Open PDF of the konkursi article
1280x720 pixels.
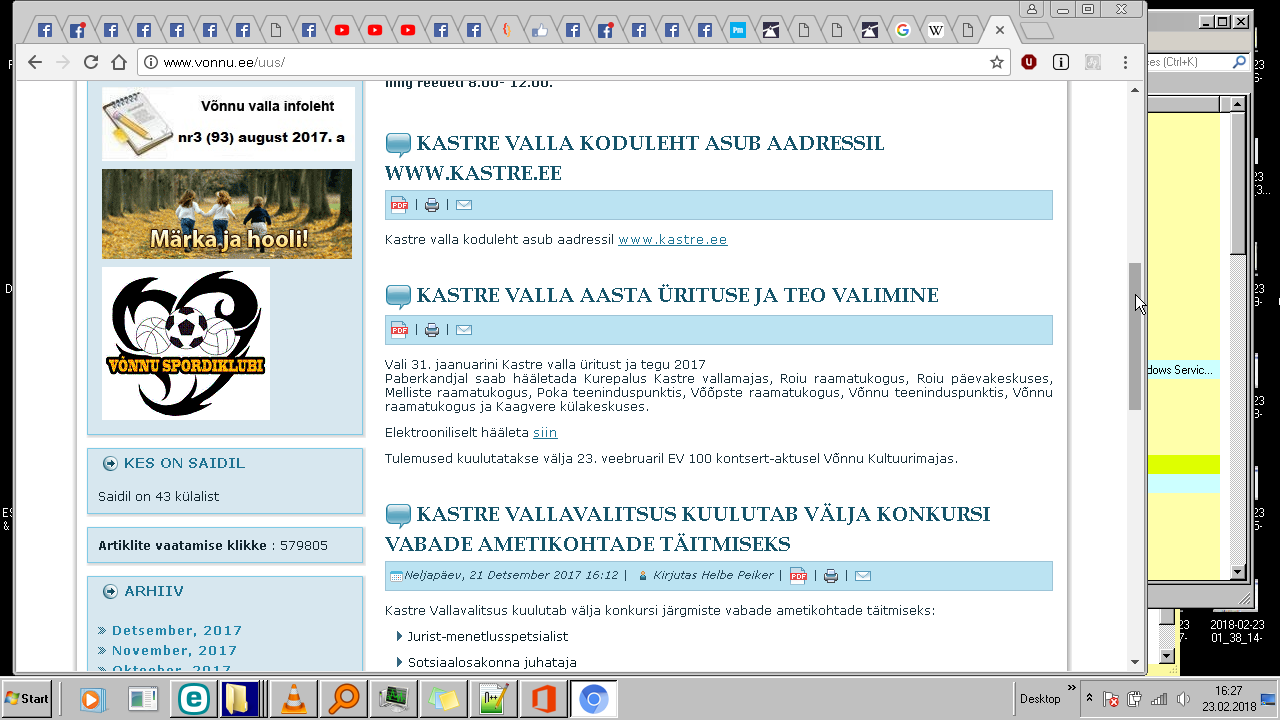798,575
